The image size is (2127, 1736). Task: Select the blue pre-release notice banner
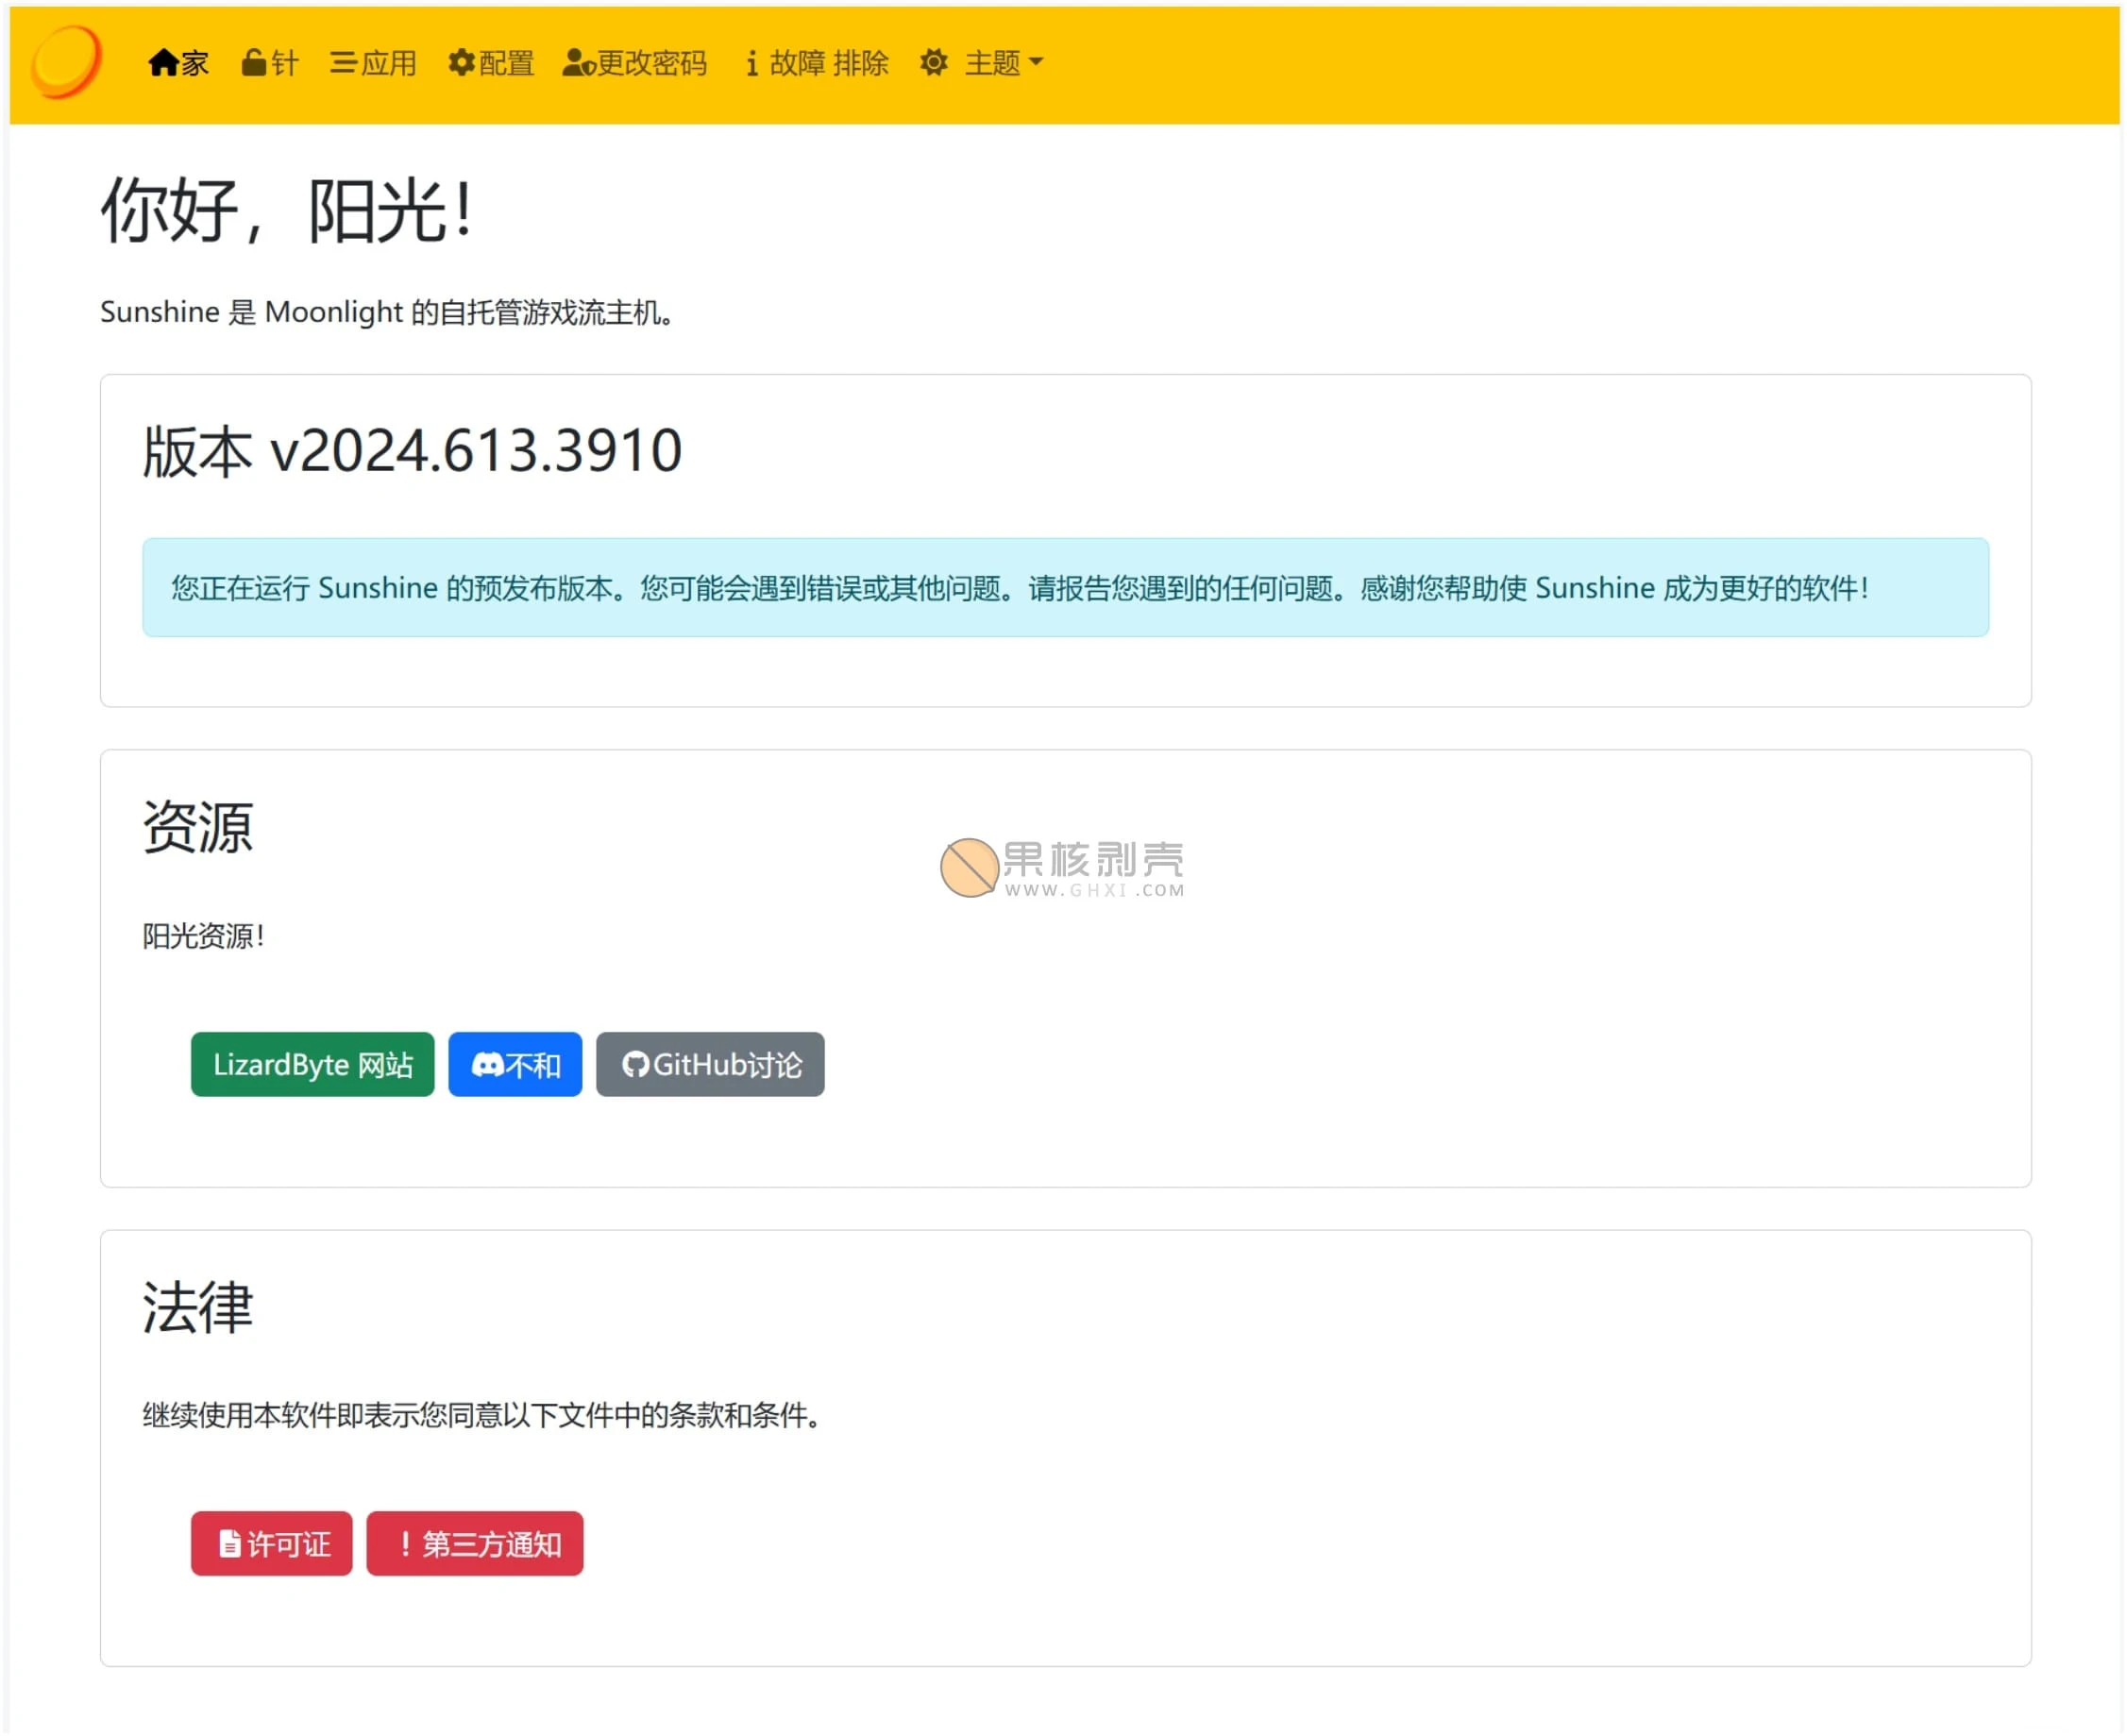(1065, 587)
